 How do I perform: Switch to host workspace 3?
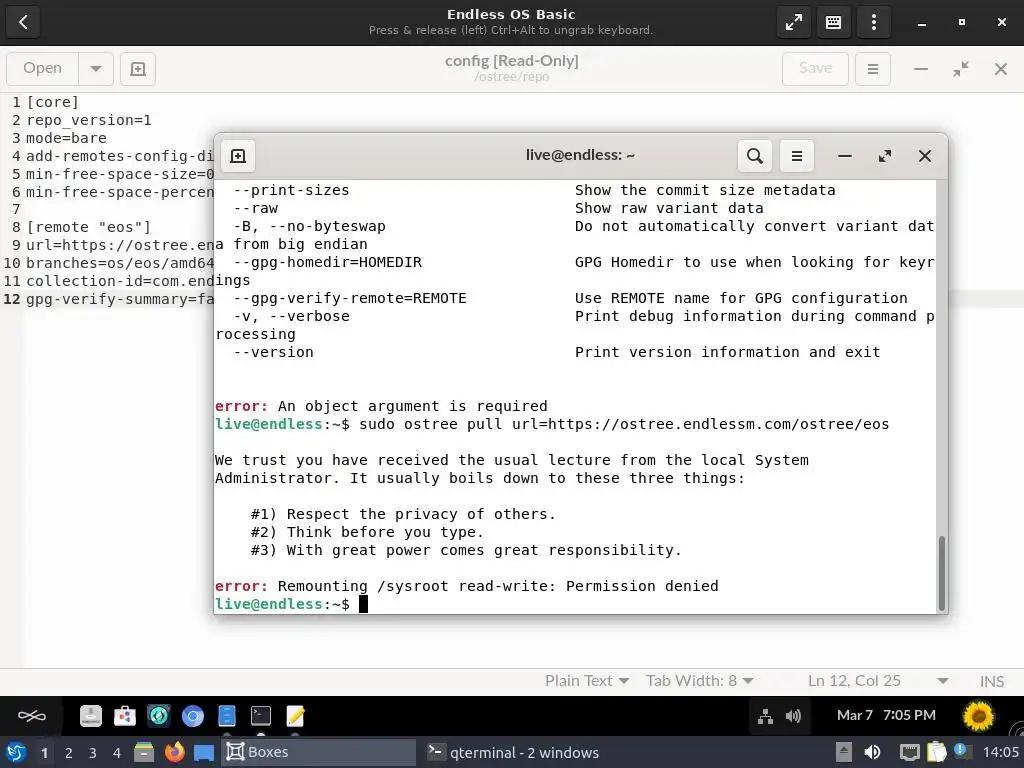click(93, 753)
